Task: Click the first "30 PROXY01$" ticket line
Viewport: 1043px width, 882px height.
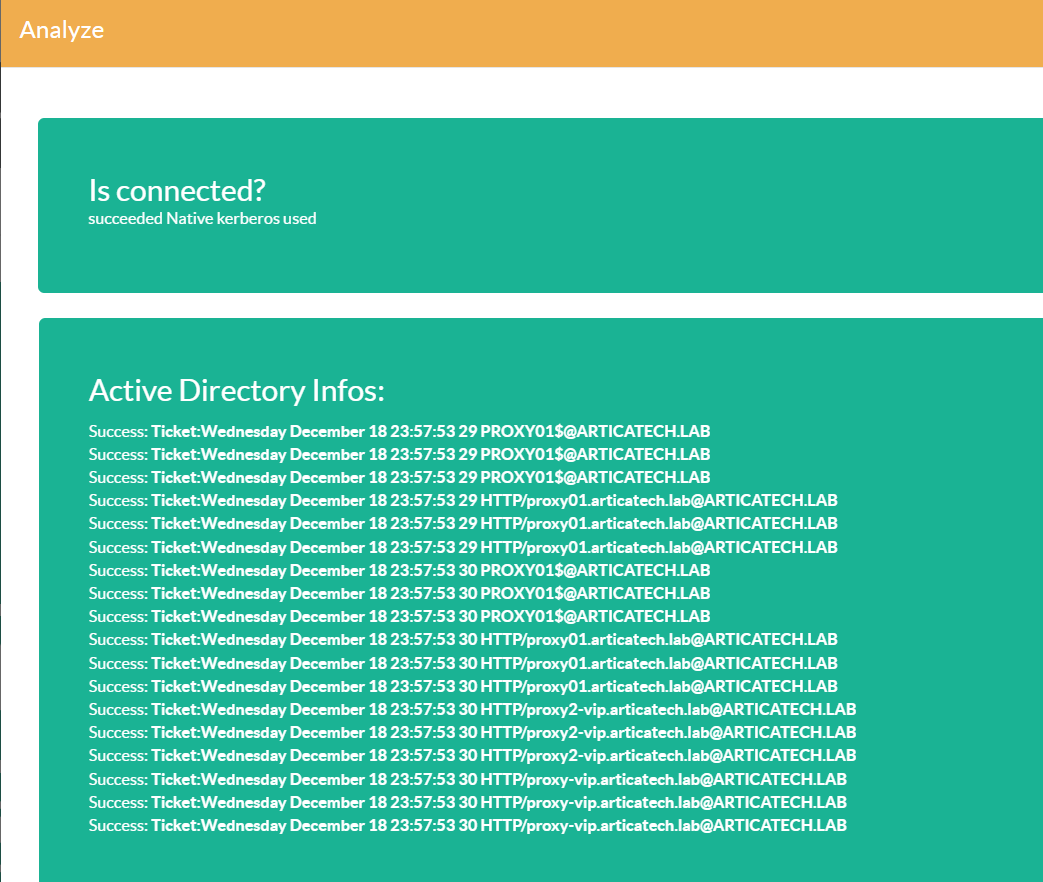Action: pos(399,570)
